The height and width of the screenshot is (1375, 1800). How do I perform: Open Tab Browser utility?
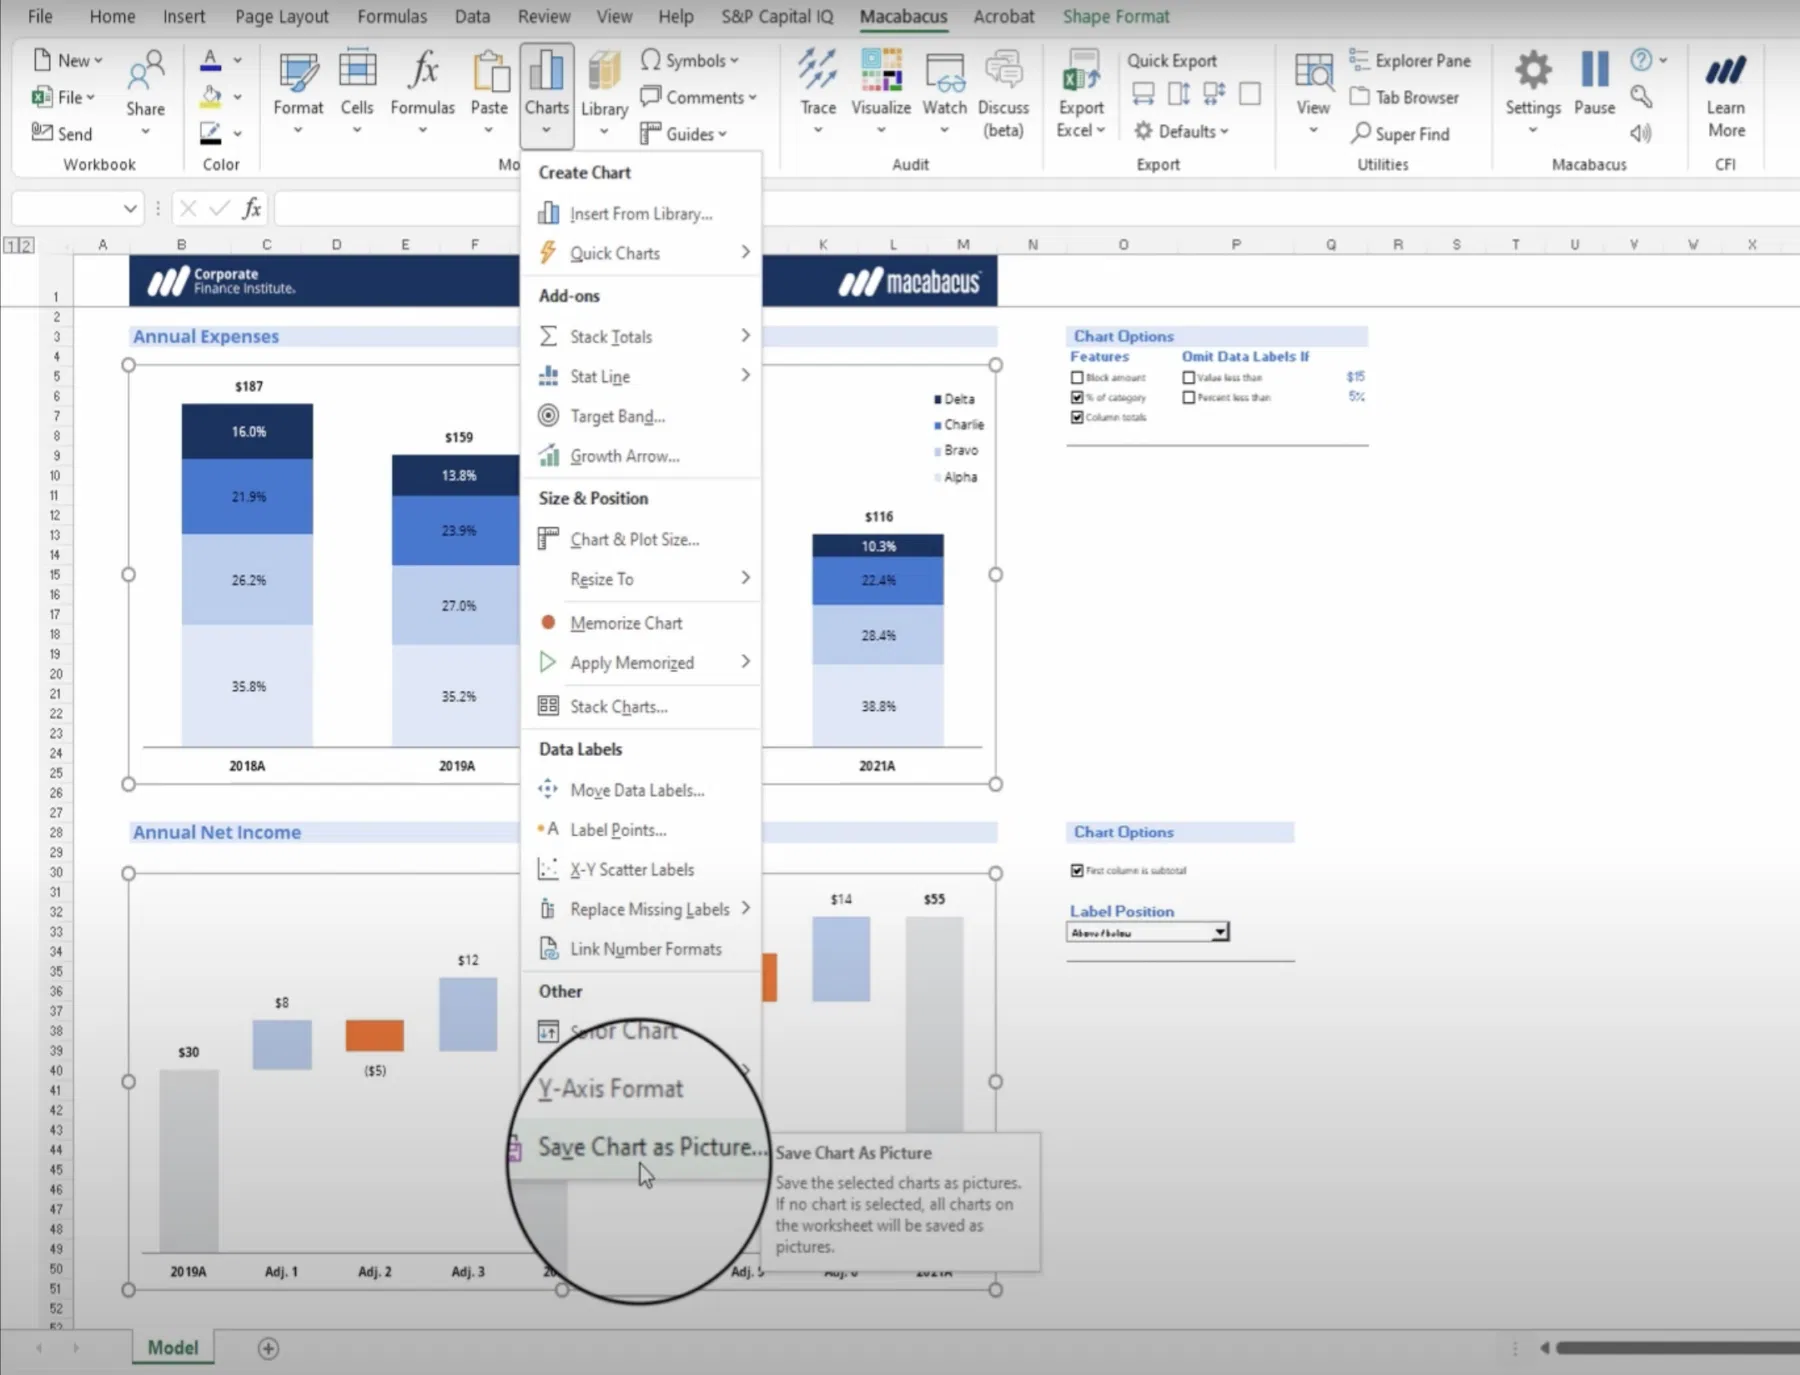[x=1404, y=97]
